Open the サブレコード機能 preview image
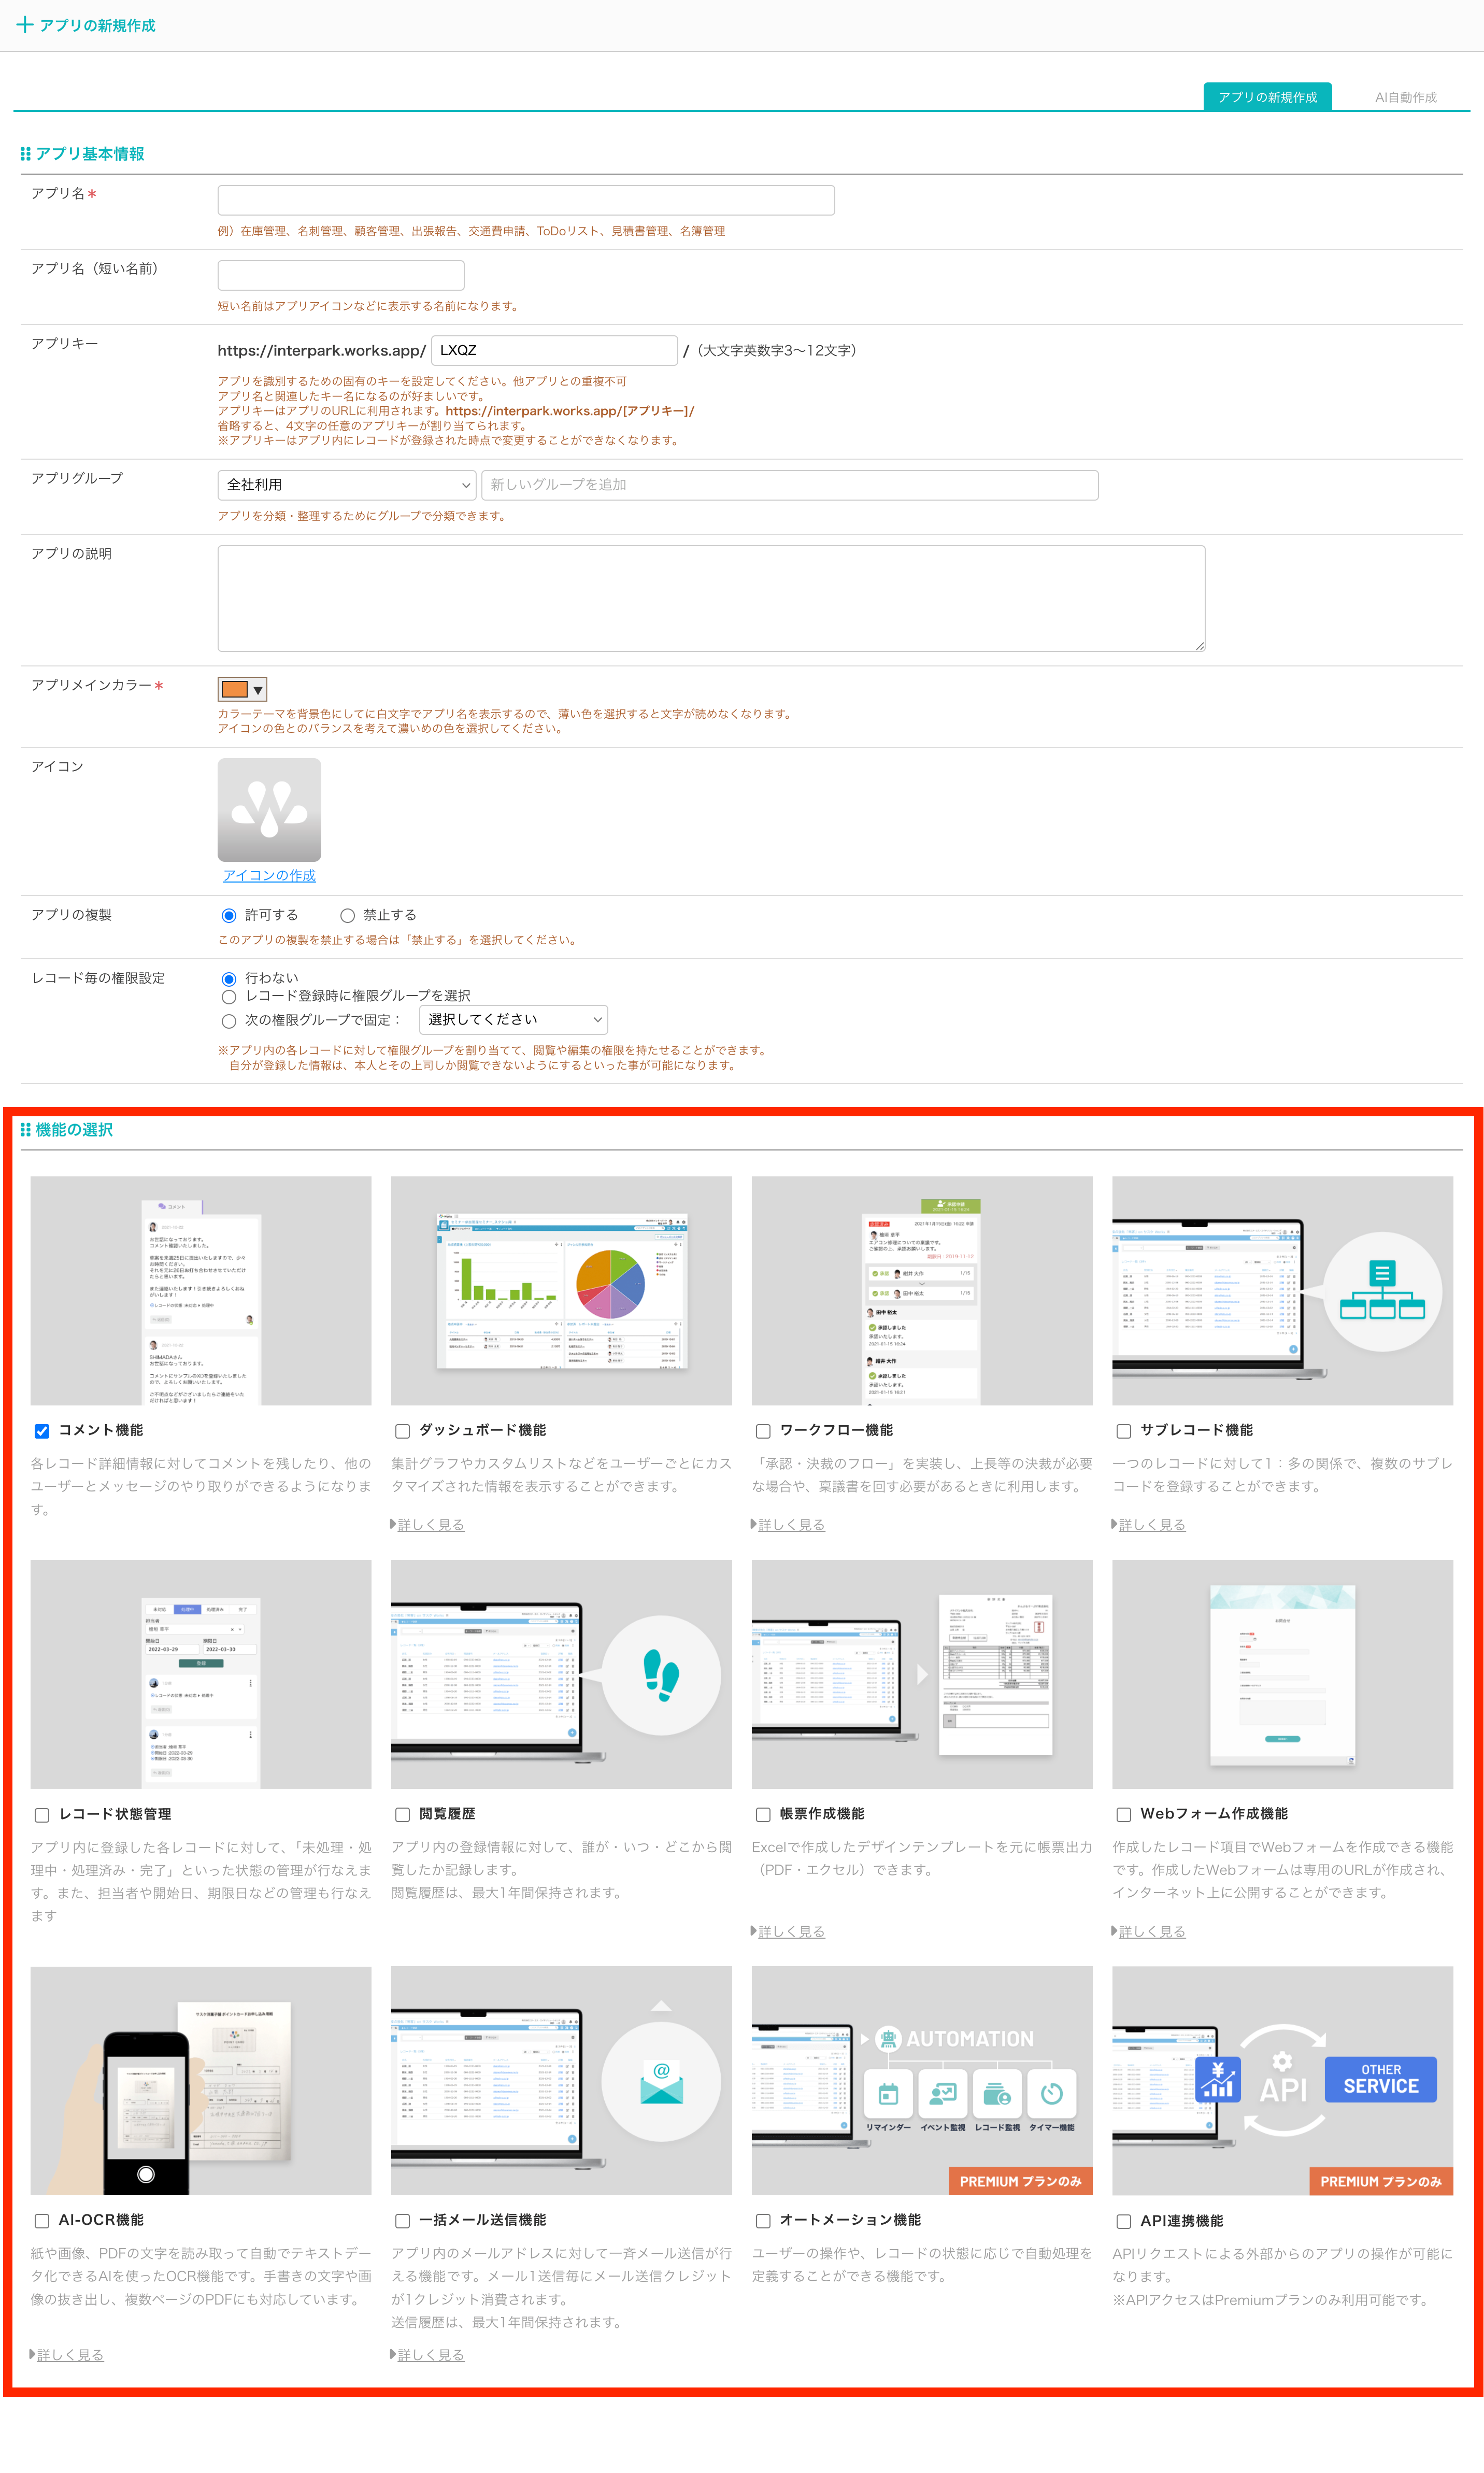1484x2473 pixels. pyautogui.click(x=1282, y=1290)
